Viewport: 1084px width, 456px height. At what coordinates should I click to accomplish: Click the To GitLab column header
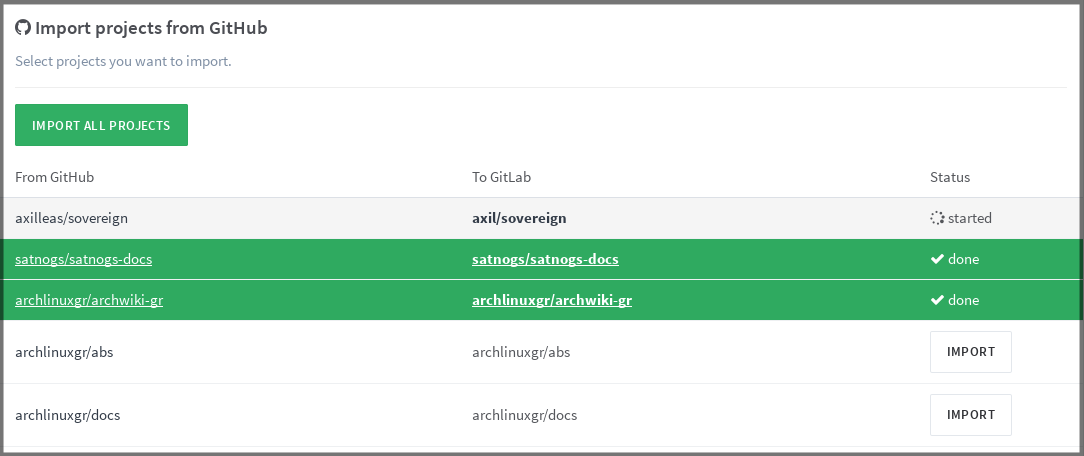501,177
